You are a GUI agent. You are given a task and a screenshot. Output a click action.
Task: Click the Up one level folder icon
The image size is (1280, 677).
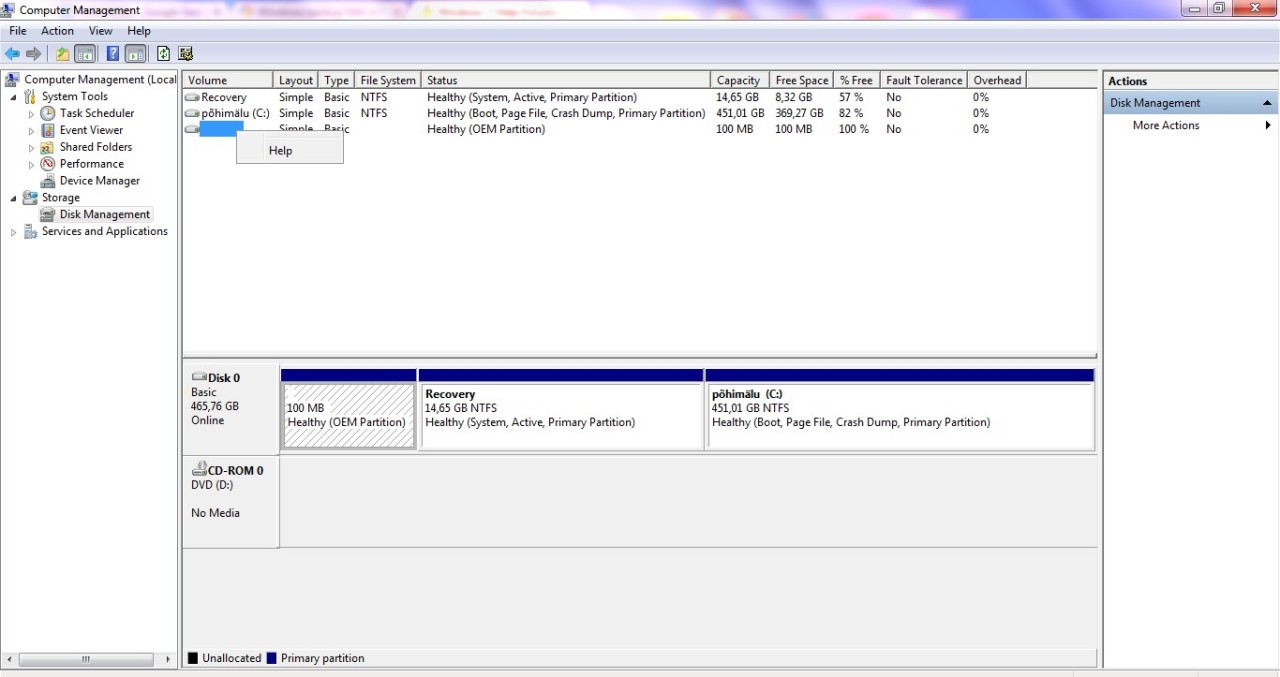(62, 54)
